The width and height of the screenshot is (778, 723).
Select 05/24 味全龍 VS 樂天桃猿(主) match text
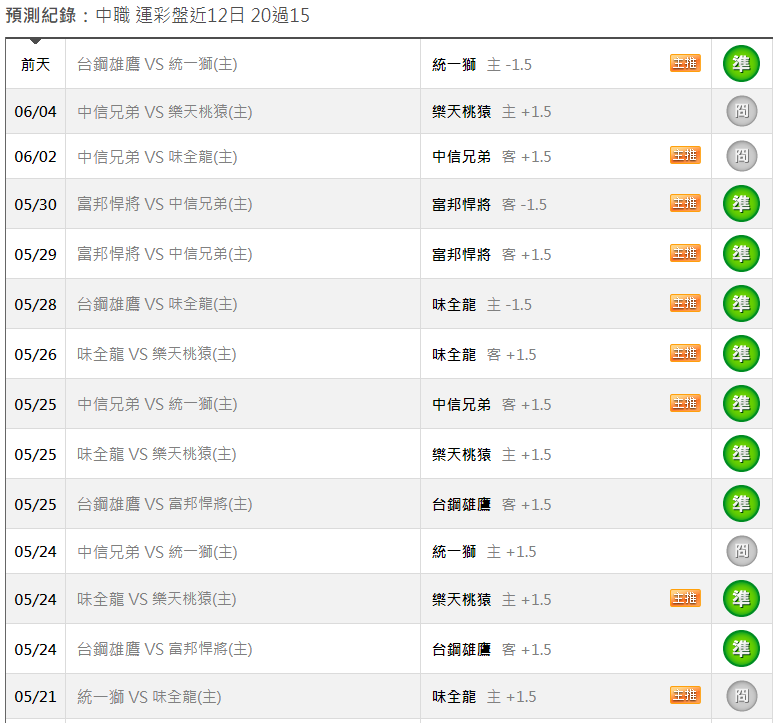[157, 599]
